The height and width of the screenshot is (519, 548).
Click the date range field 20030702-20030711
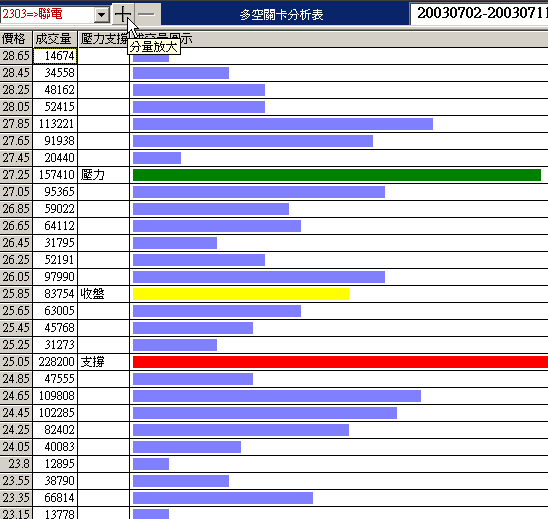pos(480,14)
